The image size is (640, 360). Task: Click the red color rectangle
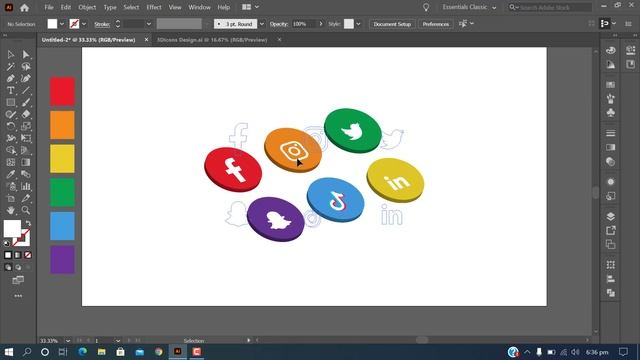62,91
